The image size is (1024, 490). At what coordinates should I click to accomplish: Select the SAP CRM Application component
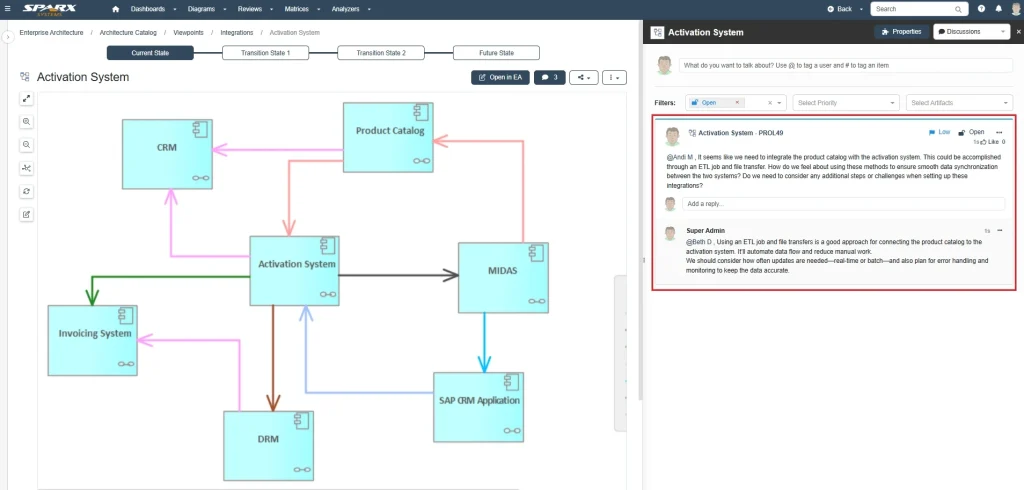(479, 407)
